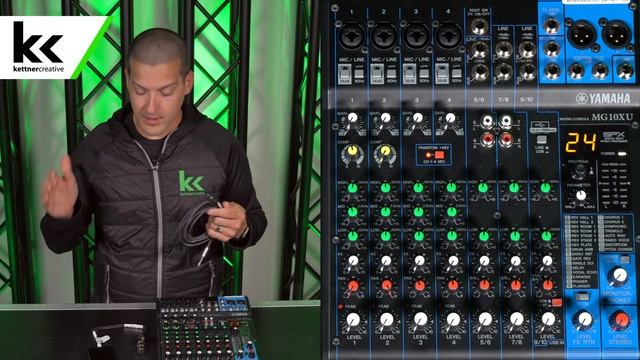Adjust the channel 5/6 LOW EQ knob
The height and width of the screenshot is (360, 640).
point(483,236)
